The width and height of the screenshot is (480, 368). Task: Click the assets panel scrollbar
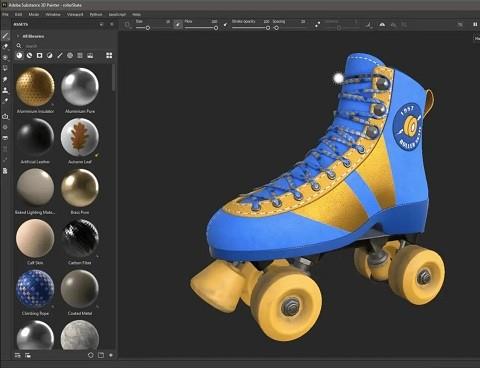tap(114, 78)
